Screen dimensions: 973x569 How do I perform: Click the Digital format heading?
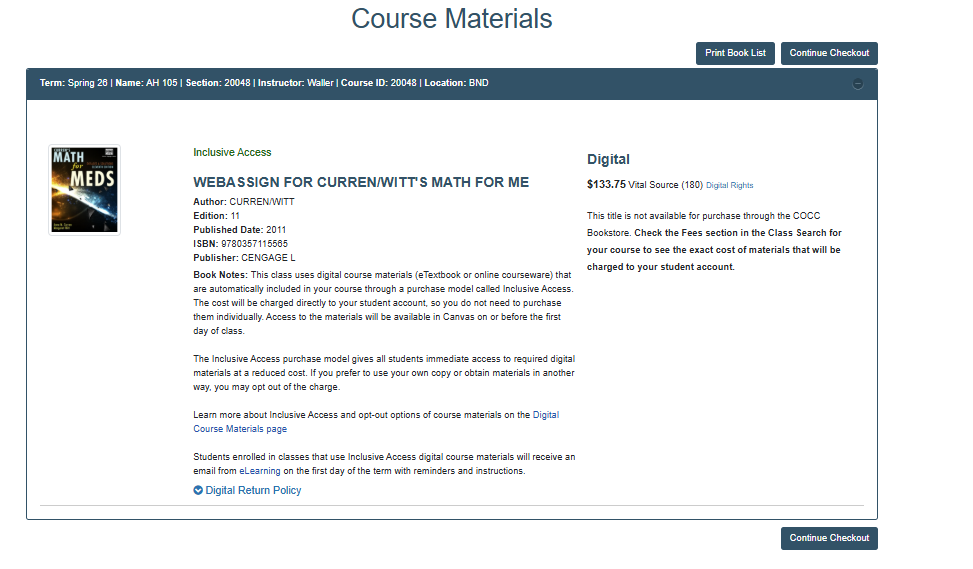608,159
